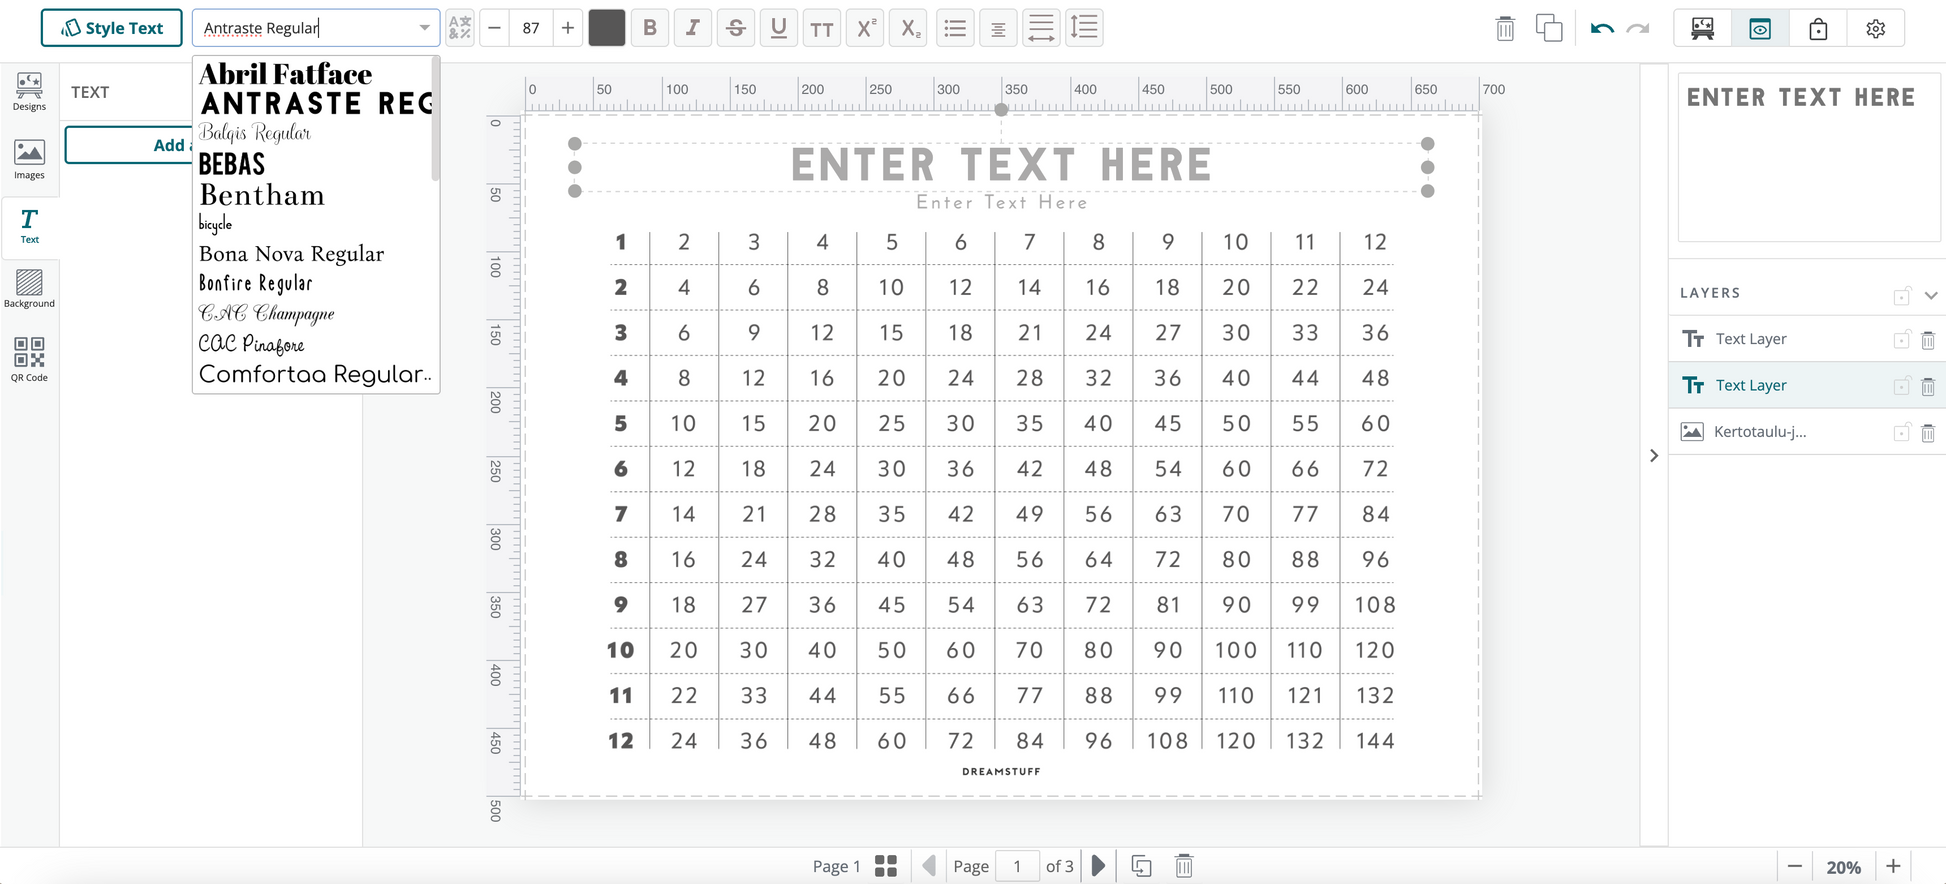Toggle underline formatting

click(x=779, y=28)
